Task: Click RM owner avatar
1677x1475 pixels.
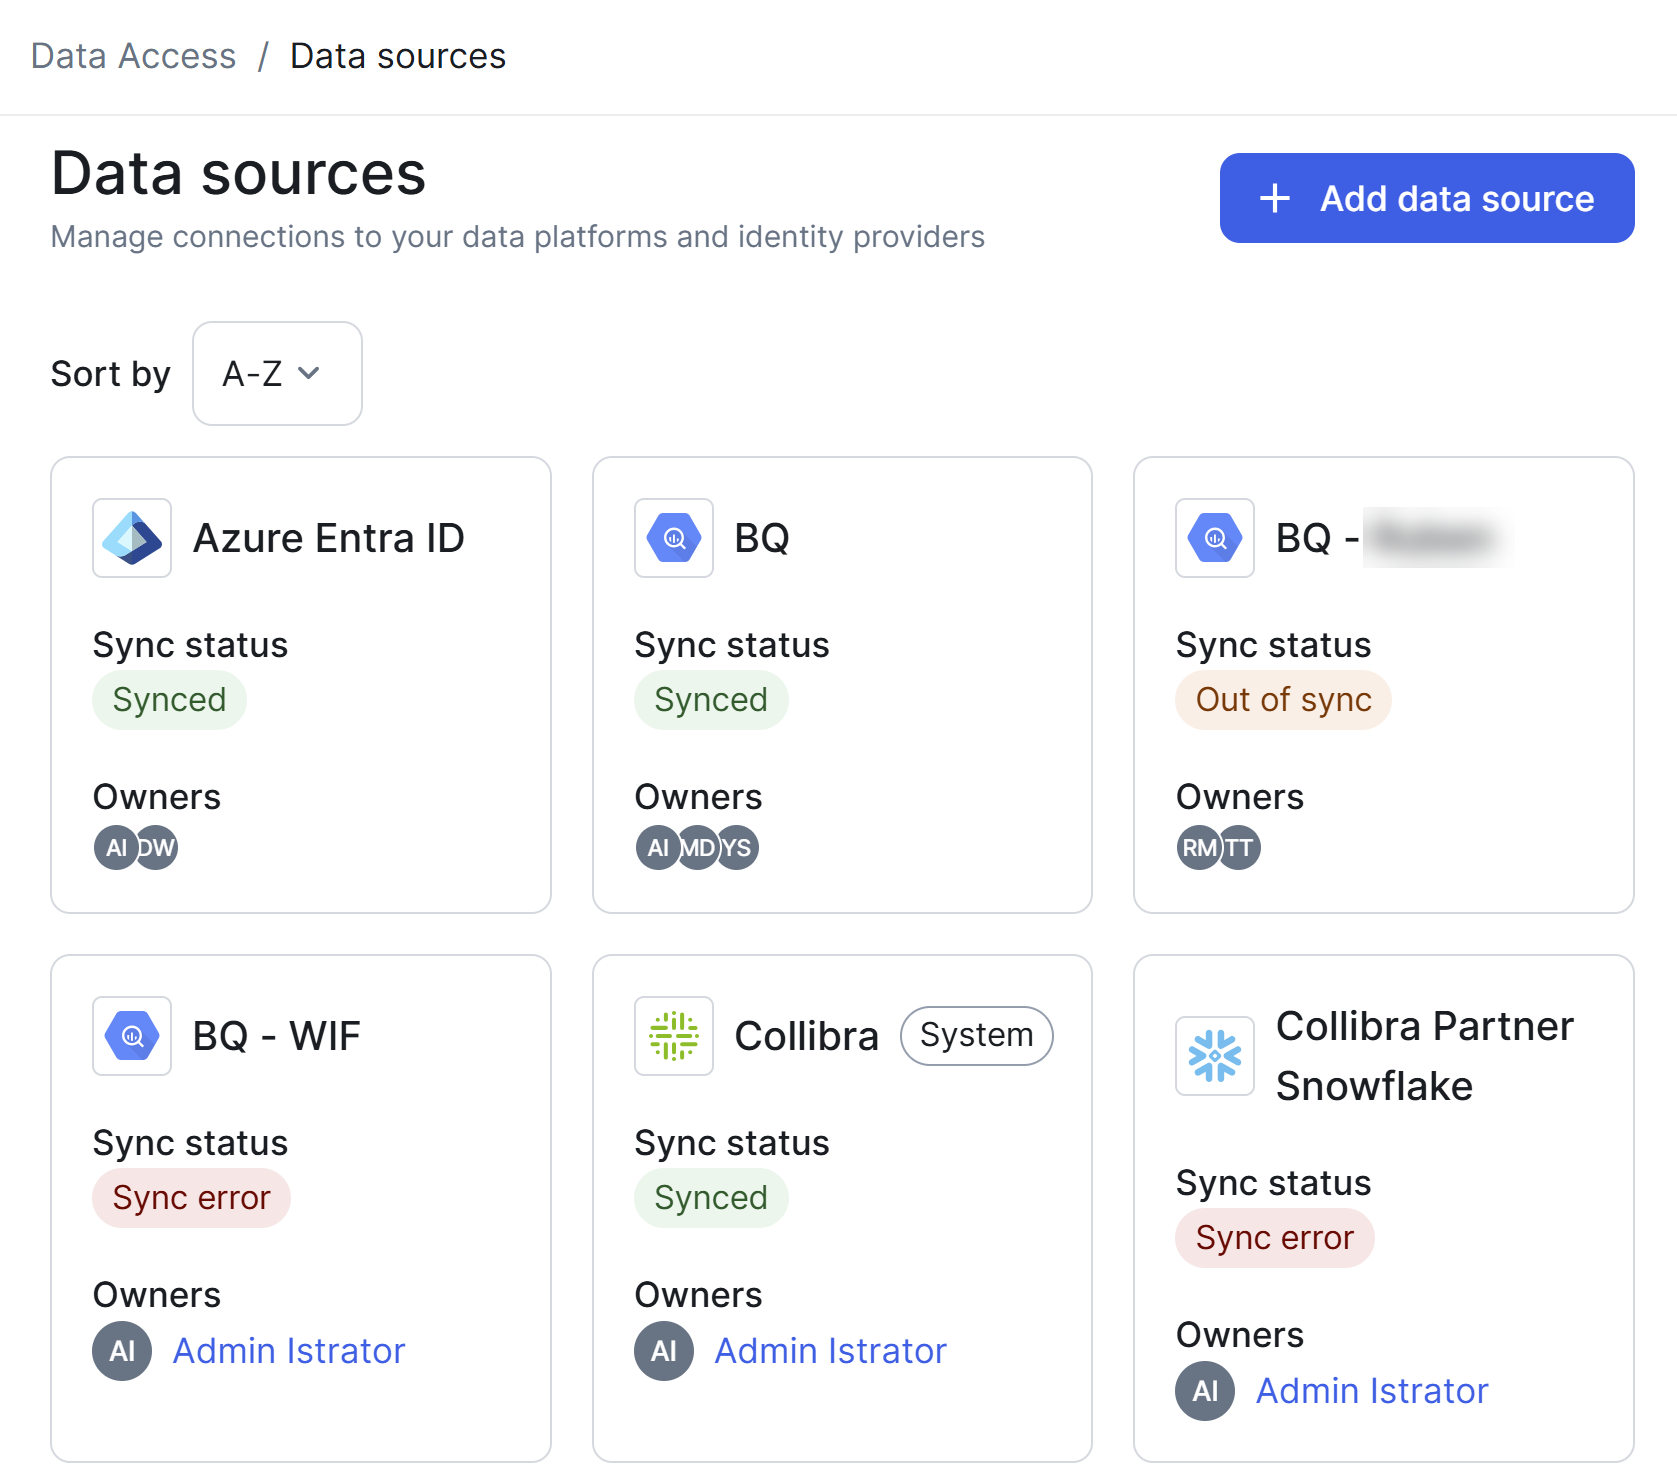Action: tap(1199, 848)
